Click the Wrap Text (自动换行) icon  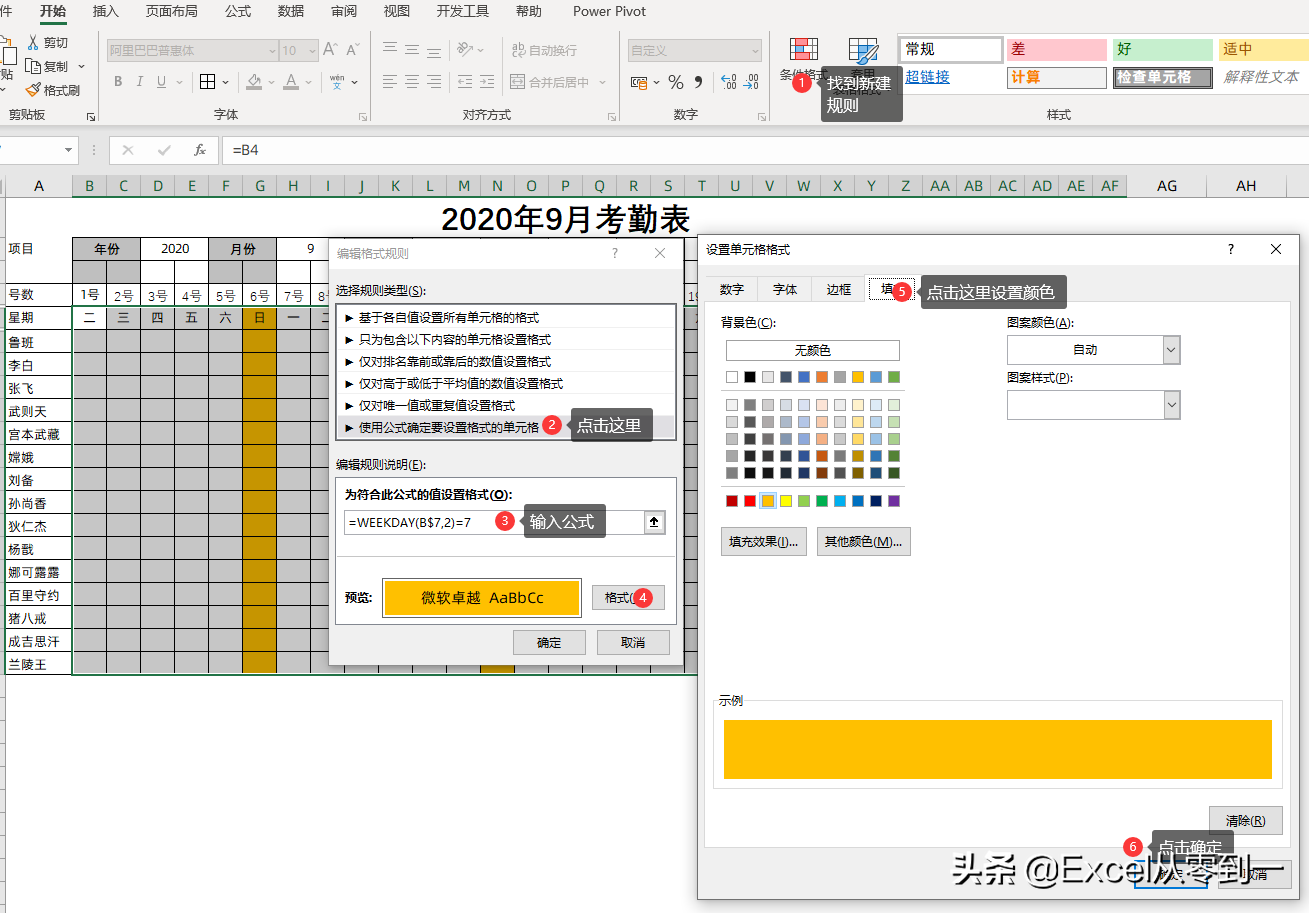(518, 50)
